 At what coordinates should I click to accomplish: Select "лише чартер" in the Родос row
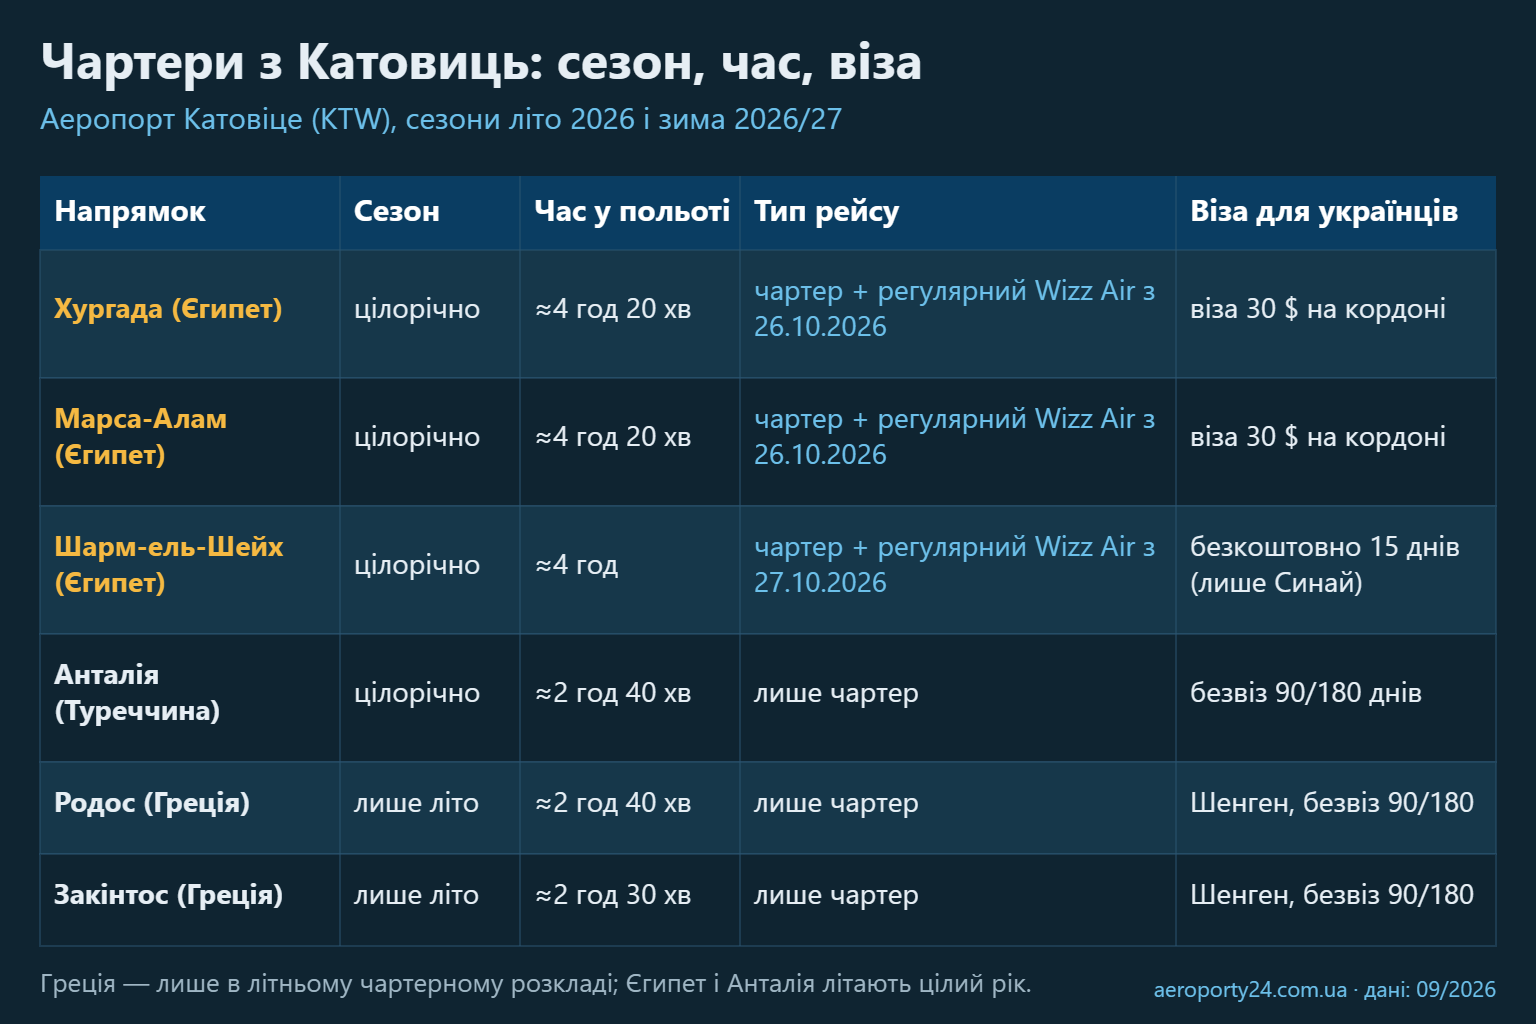tap(836, 803)
